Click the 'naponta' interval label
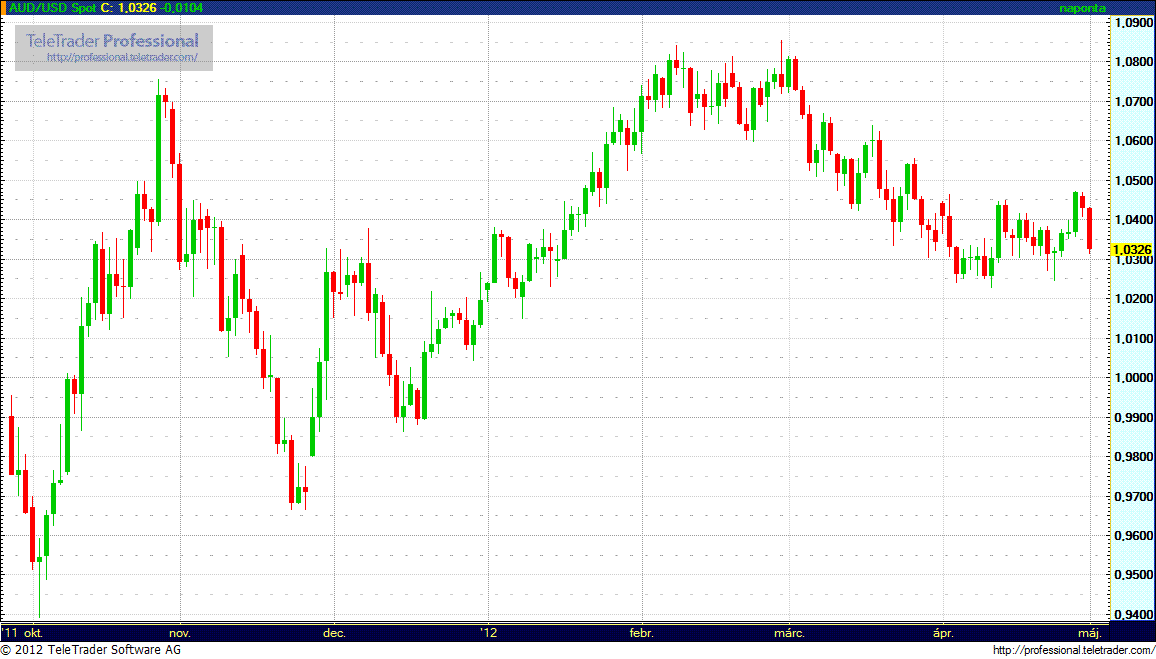Viewport: 1156px width, 659px height. 1080,7
